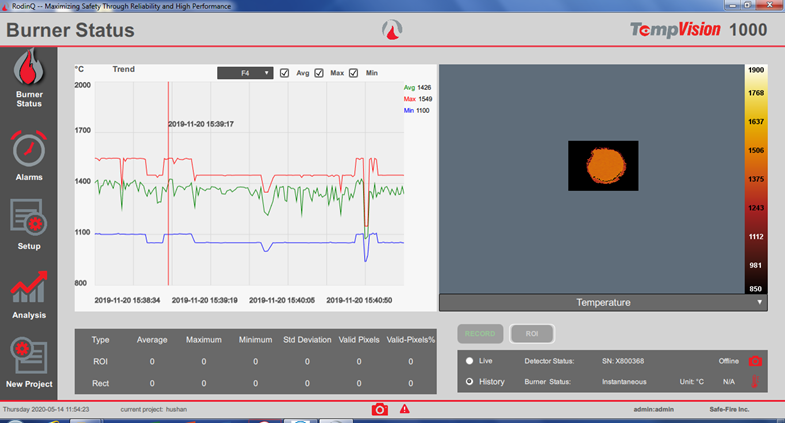785x423 pixels.
Task: Open the F4 burner dropdown
Action: [x=245, y=73]
